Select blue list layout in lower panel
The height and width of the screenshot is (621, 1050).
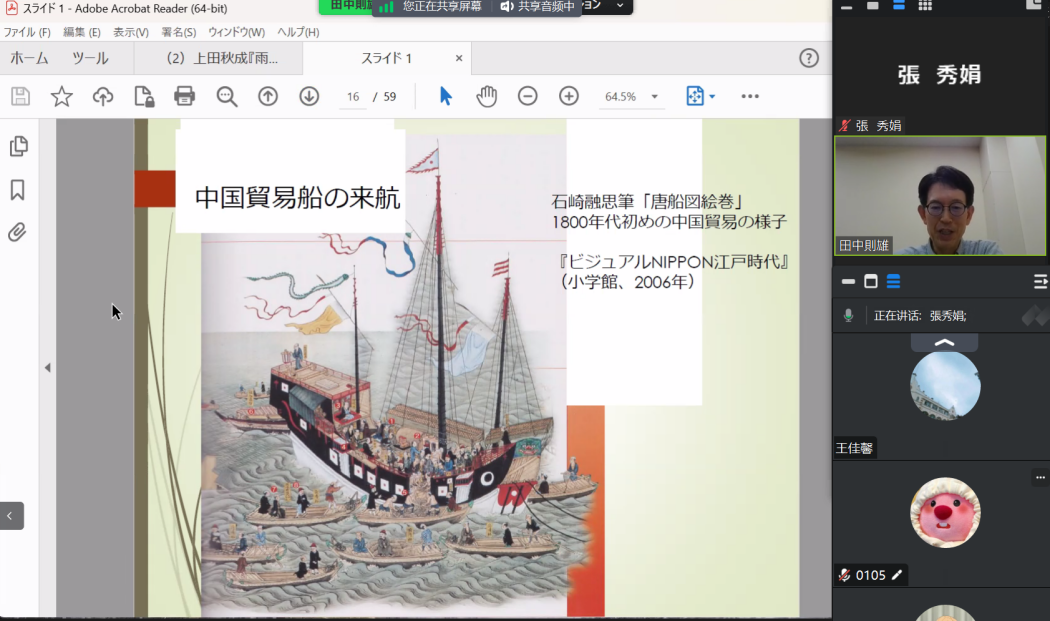coord(893,281)
